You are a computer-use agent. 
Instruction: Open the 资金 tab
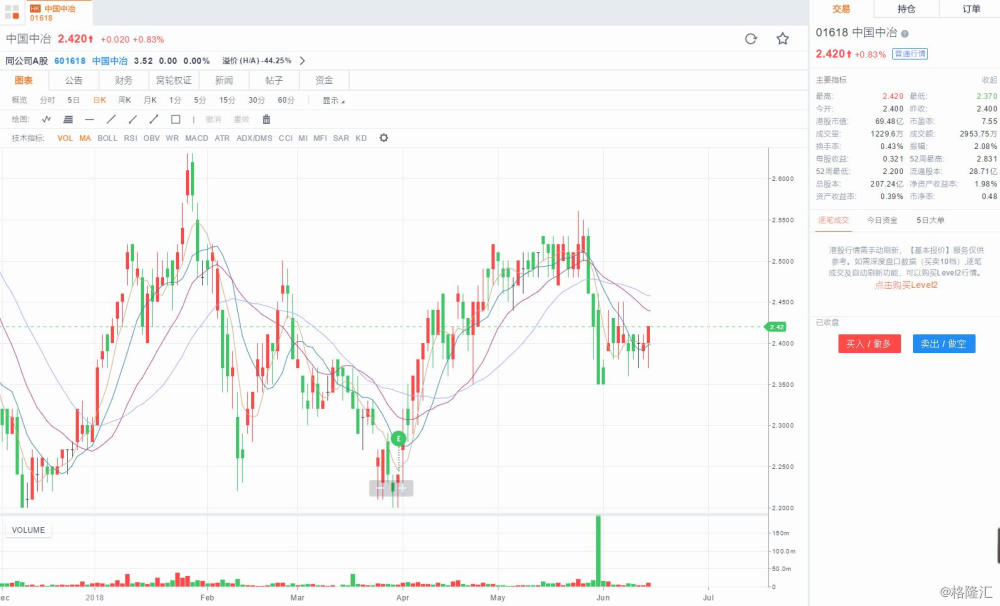coord(324,80)
